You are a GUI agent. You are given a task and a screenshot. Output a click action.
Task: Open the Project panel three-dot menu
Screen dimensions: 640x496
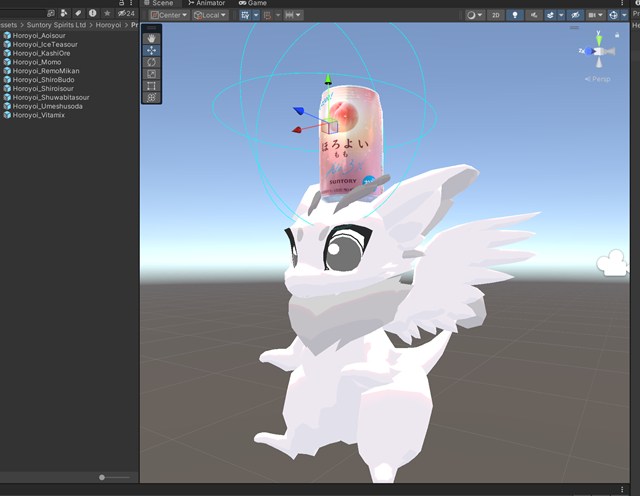coord(131,2)
